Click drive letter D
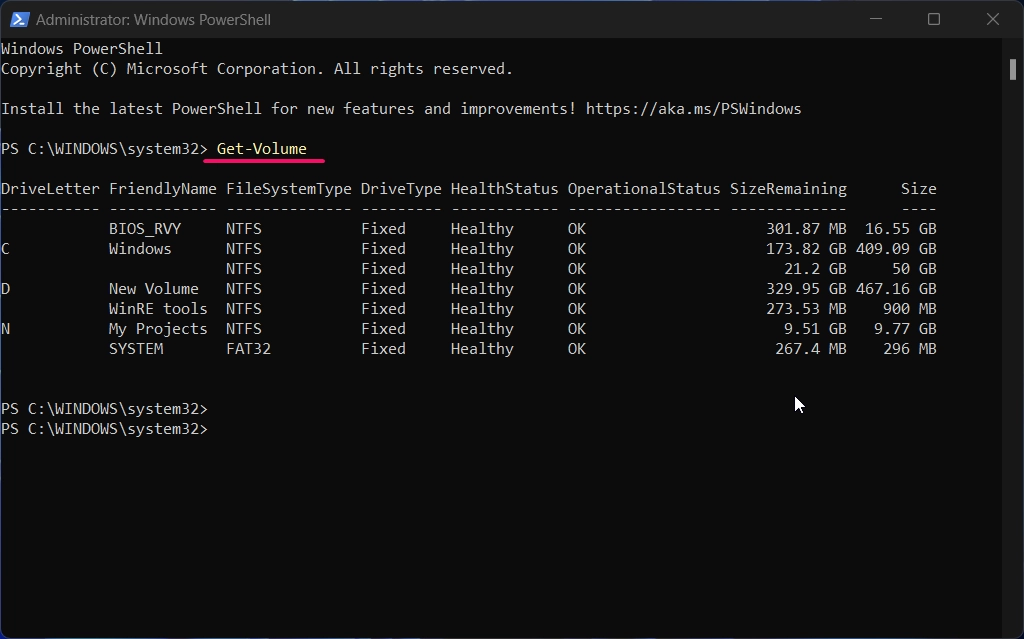This screenshot has width=1024, height=639. (x=5, y=289)
